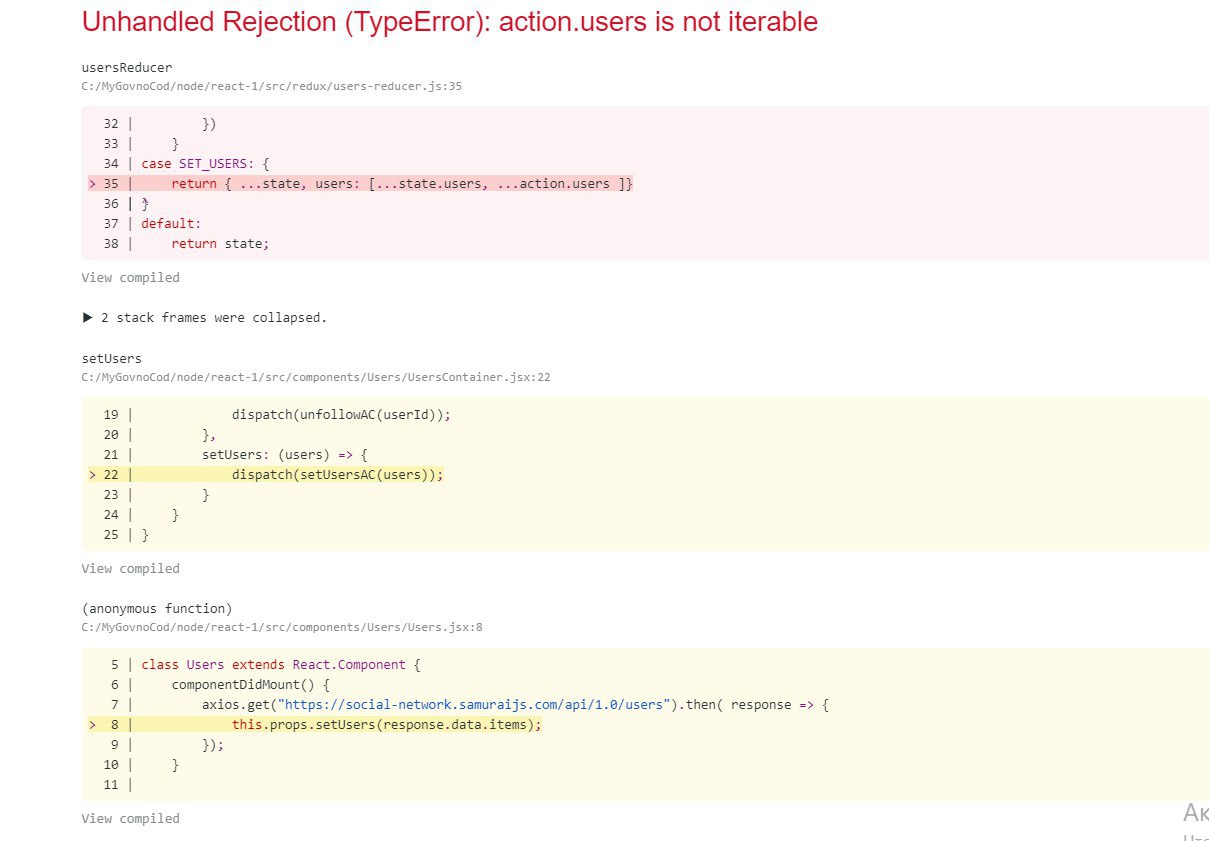Click the samuraijs API URL string in the code
Screen dimensions: 1209x841
pyautogui.click(x=475, y=705)
